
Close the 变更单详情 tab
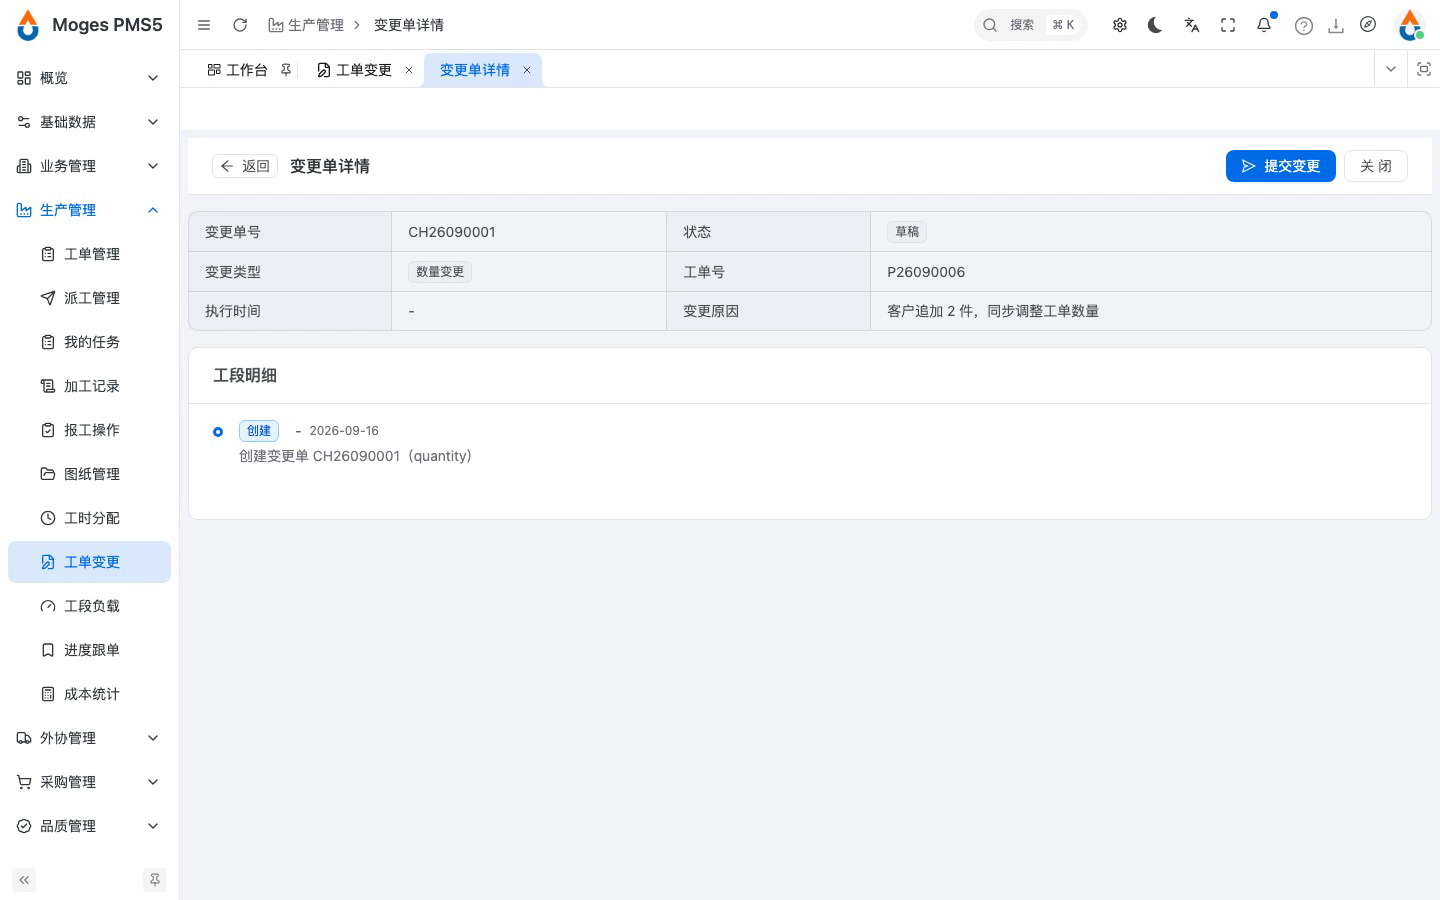point(527,70)
